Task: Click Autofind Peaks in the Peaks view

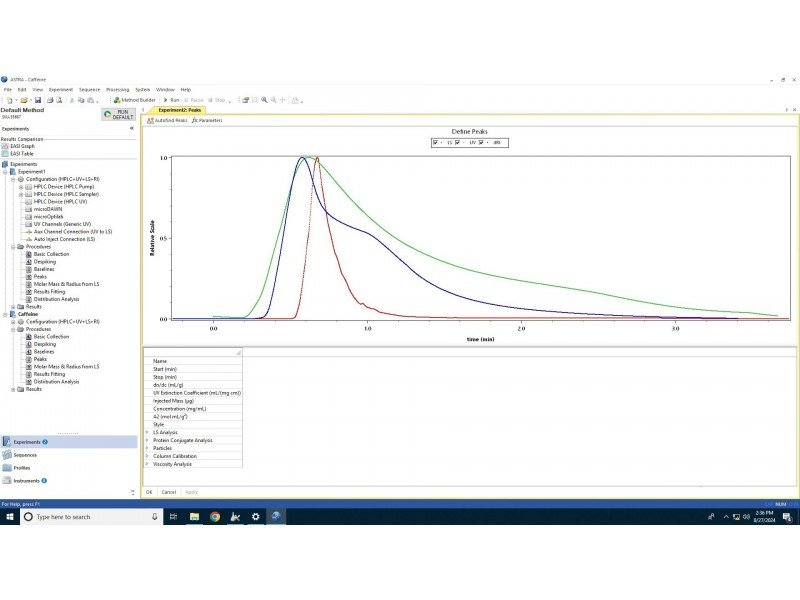Action: click(167, 120)
